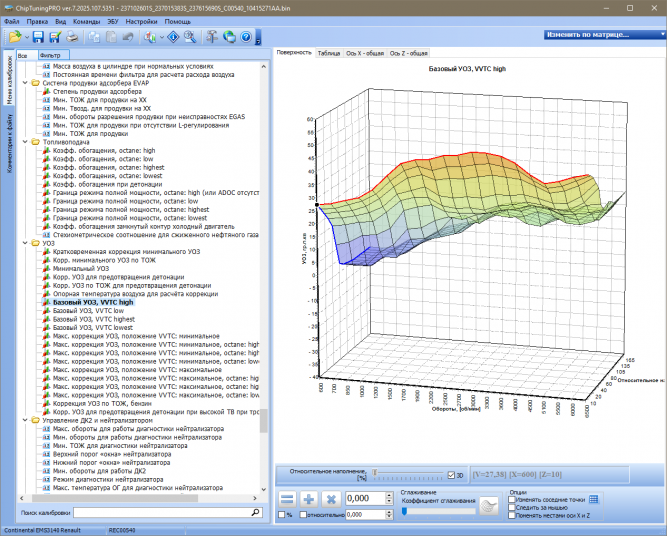Enable Следить за мышью checkbox
This screenshot has height=536, width=667.
coord(512,507)
